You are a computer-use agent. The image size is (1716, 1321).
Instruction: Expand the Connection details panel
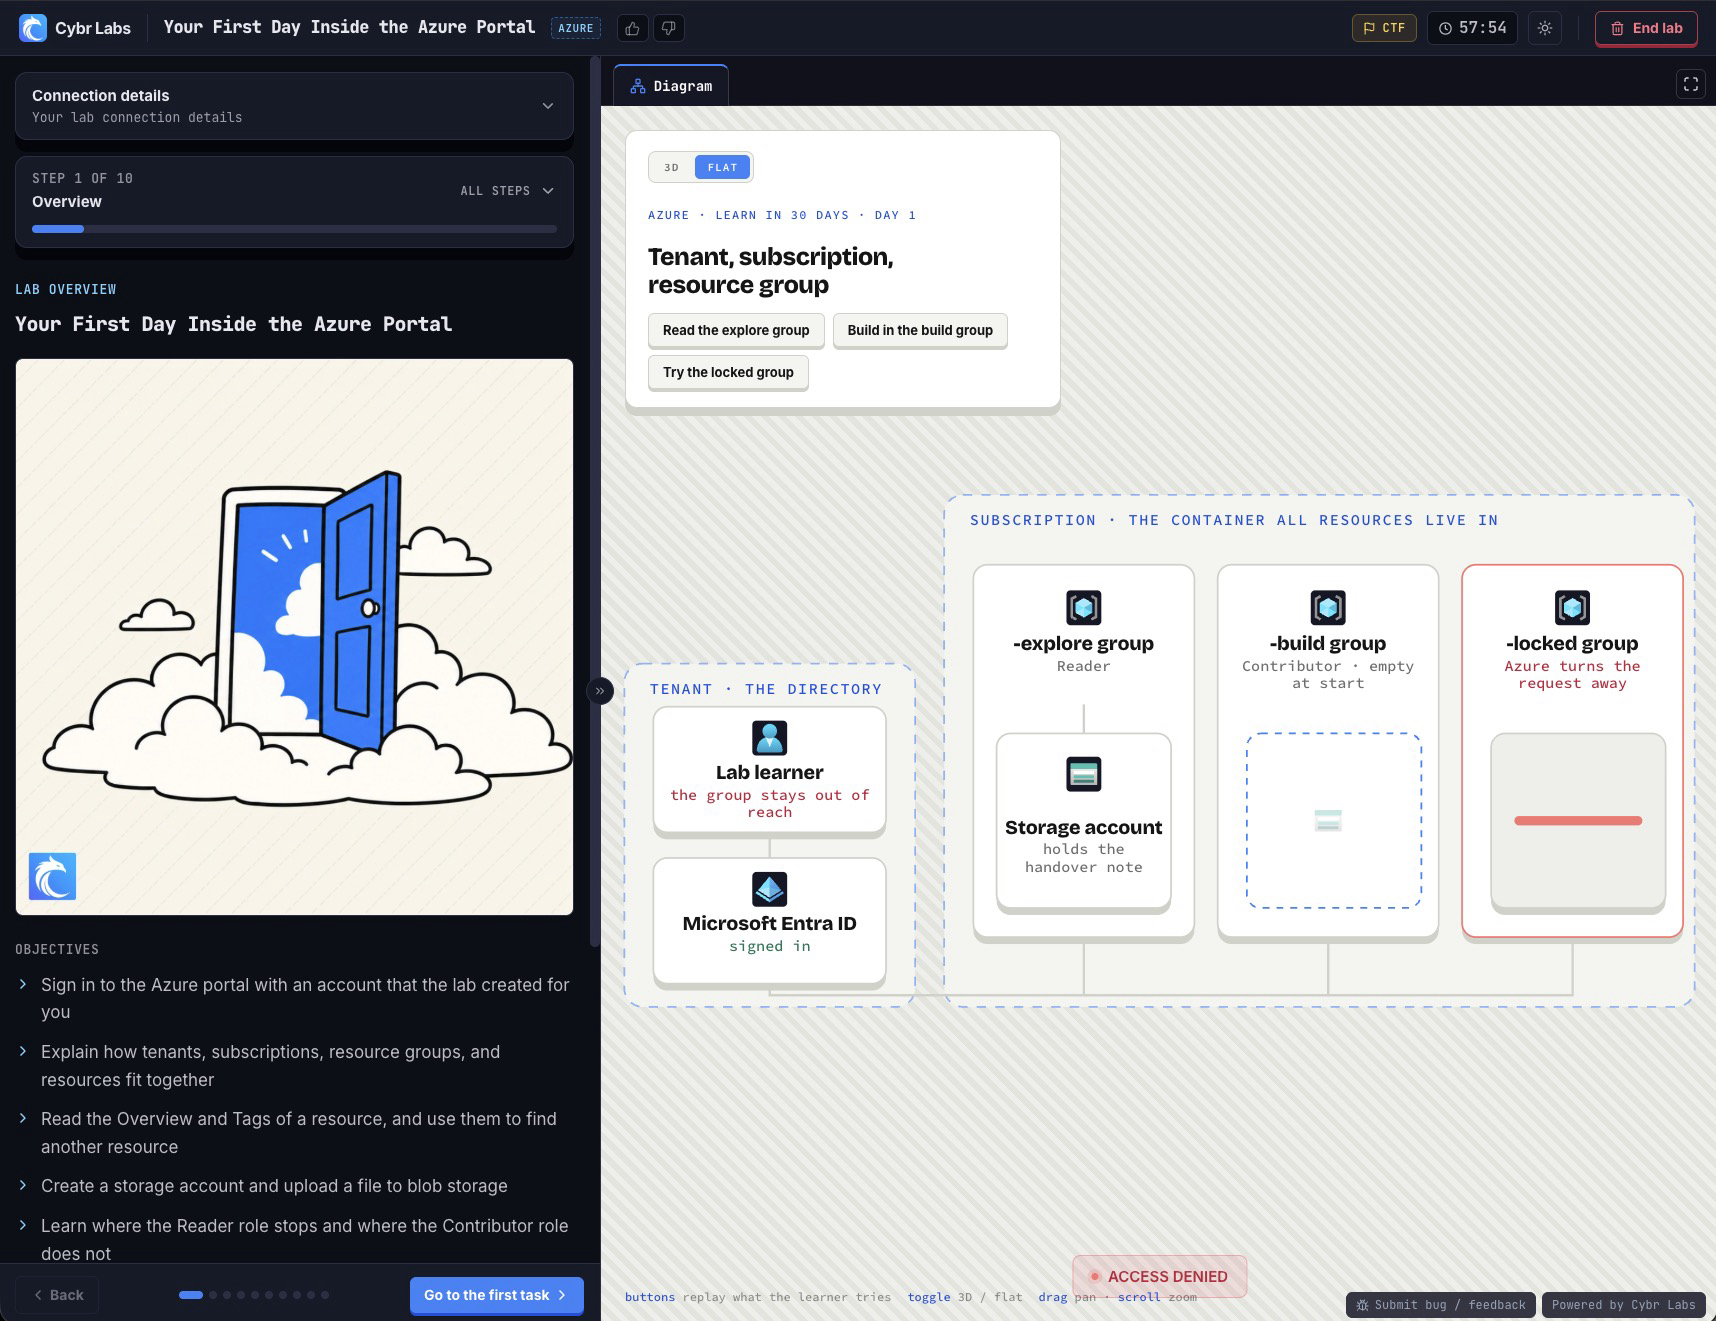point(294,106)
